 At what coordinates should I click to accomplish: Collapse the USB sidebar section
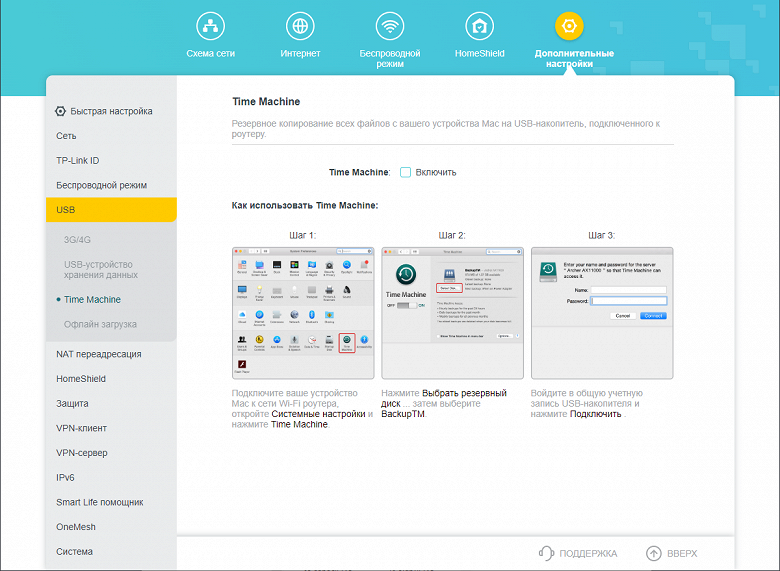pos(111,209)
